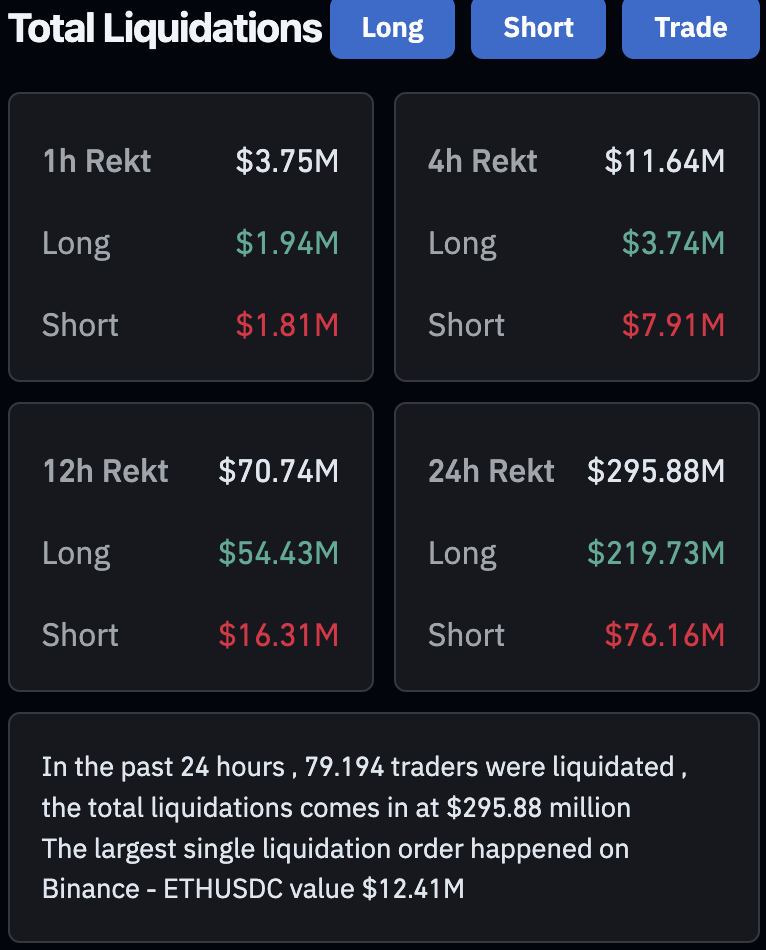Click the Short button
Screen dimensions: 766x950
pos(538,27)
